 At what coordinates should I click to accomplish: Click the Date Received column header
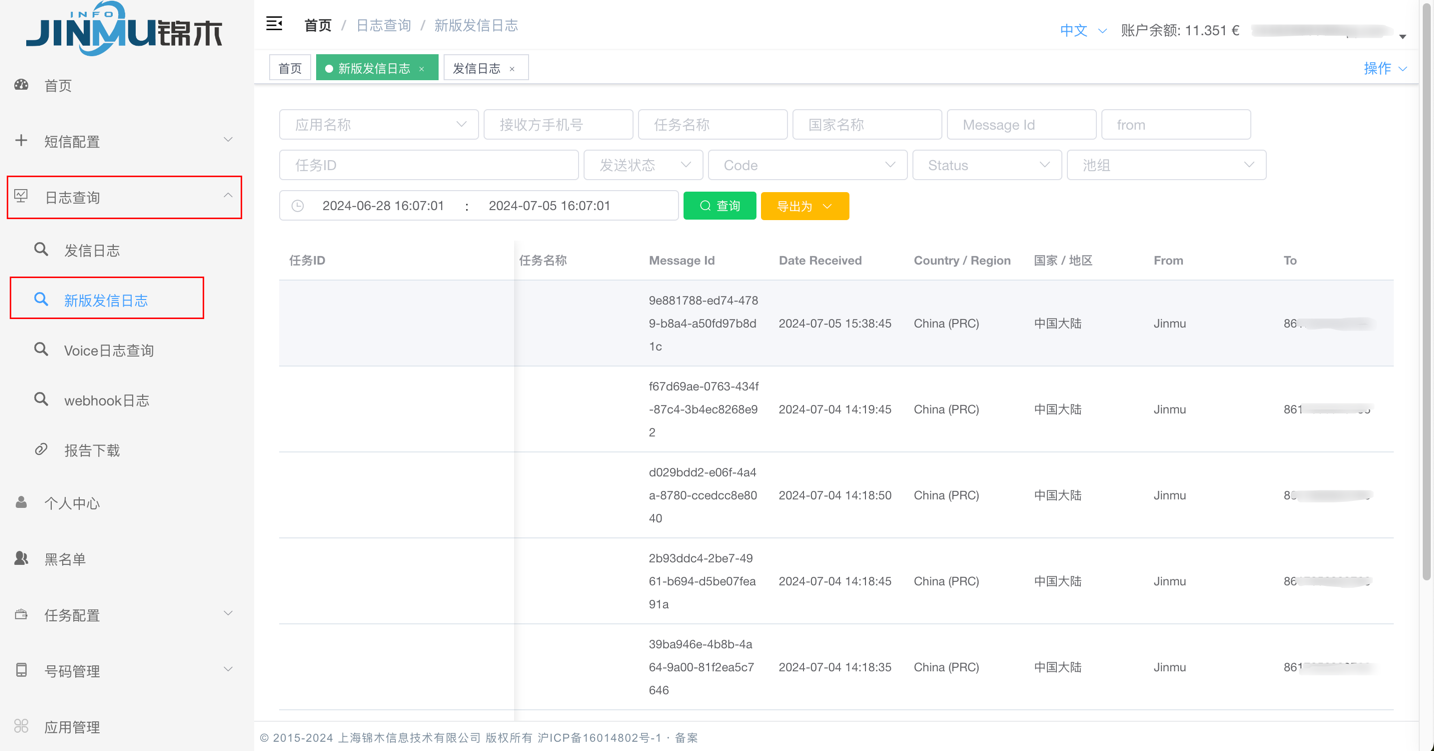coord(820,260)
